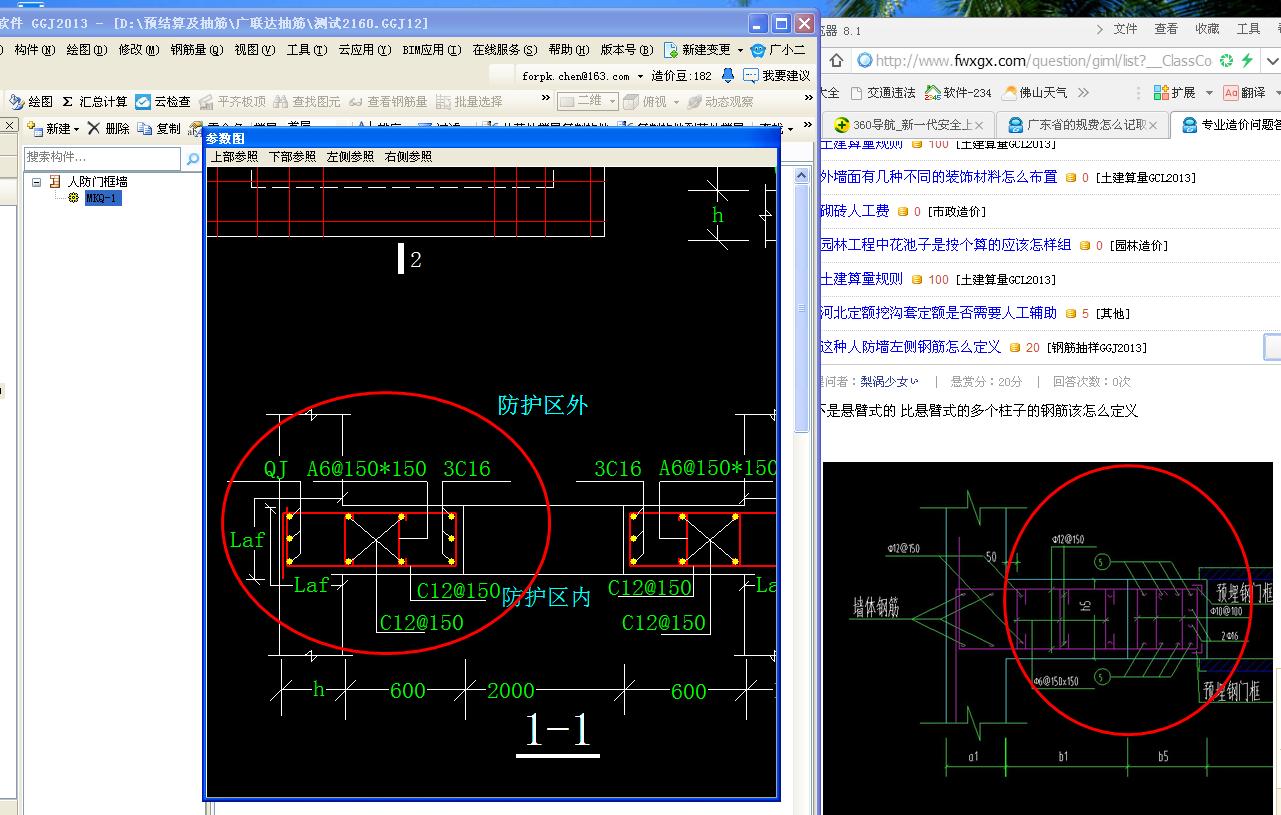The height and width of the screenshot is (815, 1281).
Task: Open link 外墙面有几种不同的装饰材料怎么布置
Action: click(938, 176)
